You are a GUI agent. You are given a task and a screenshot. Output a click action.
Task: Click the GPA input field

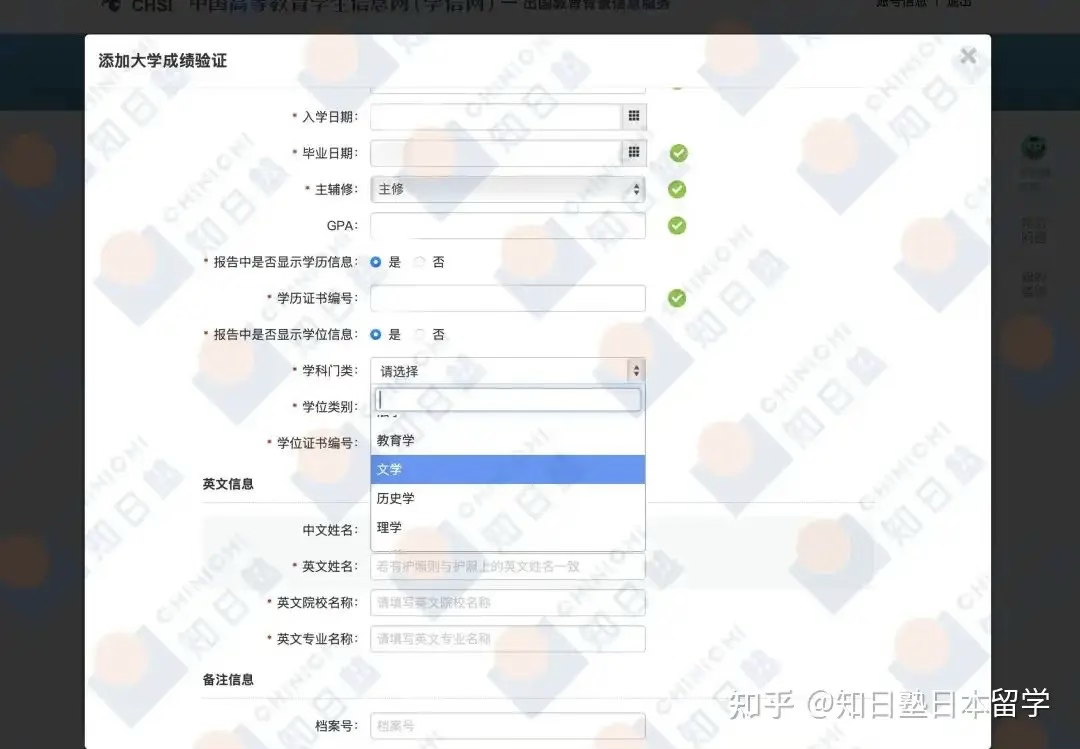(507, 226)
